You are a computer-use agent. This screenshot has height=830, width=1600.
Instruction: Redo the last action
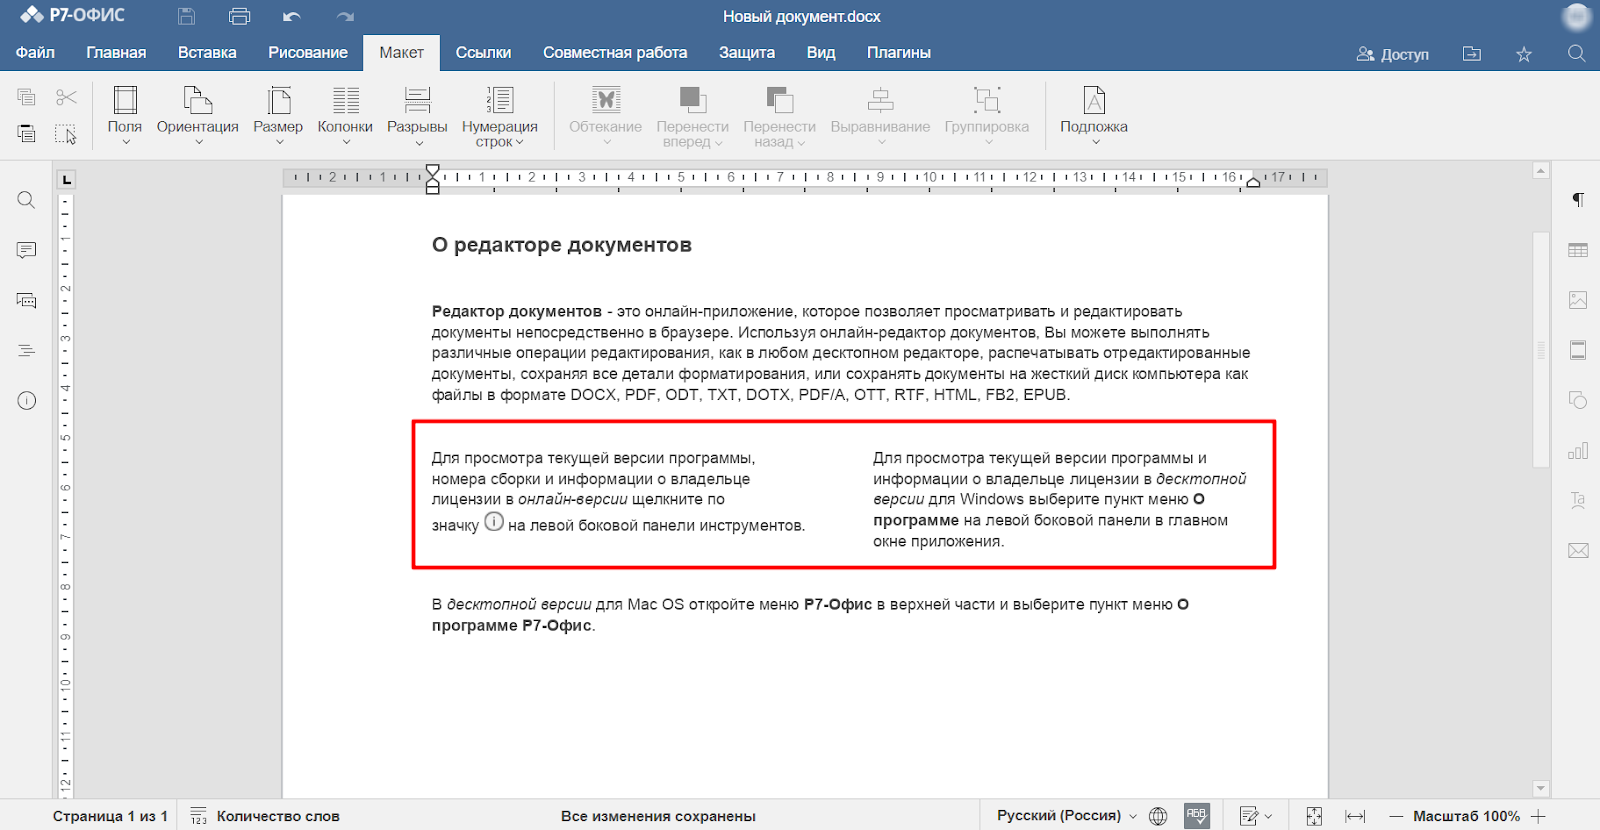(x=345, y=16)
